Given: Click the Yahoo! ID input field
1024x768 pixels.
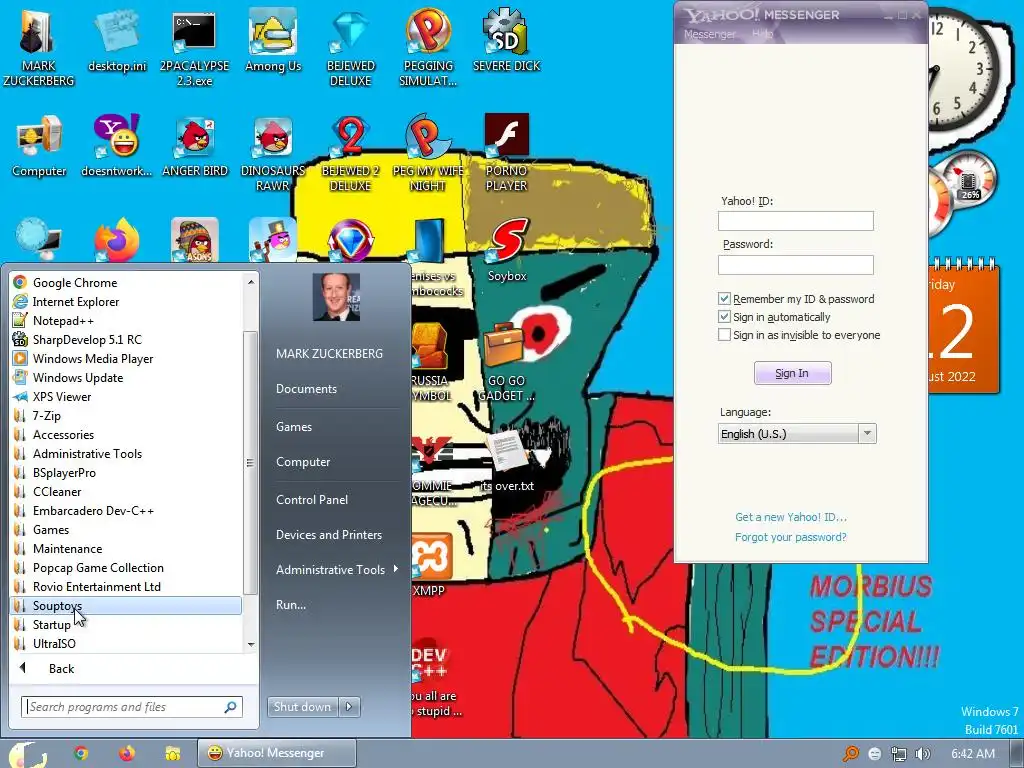Looking at the screenshot, I should (795, 221).
